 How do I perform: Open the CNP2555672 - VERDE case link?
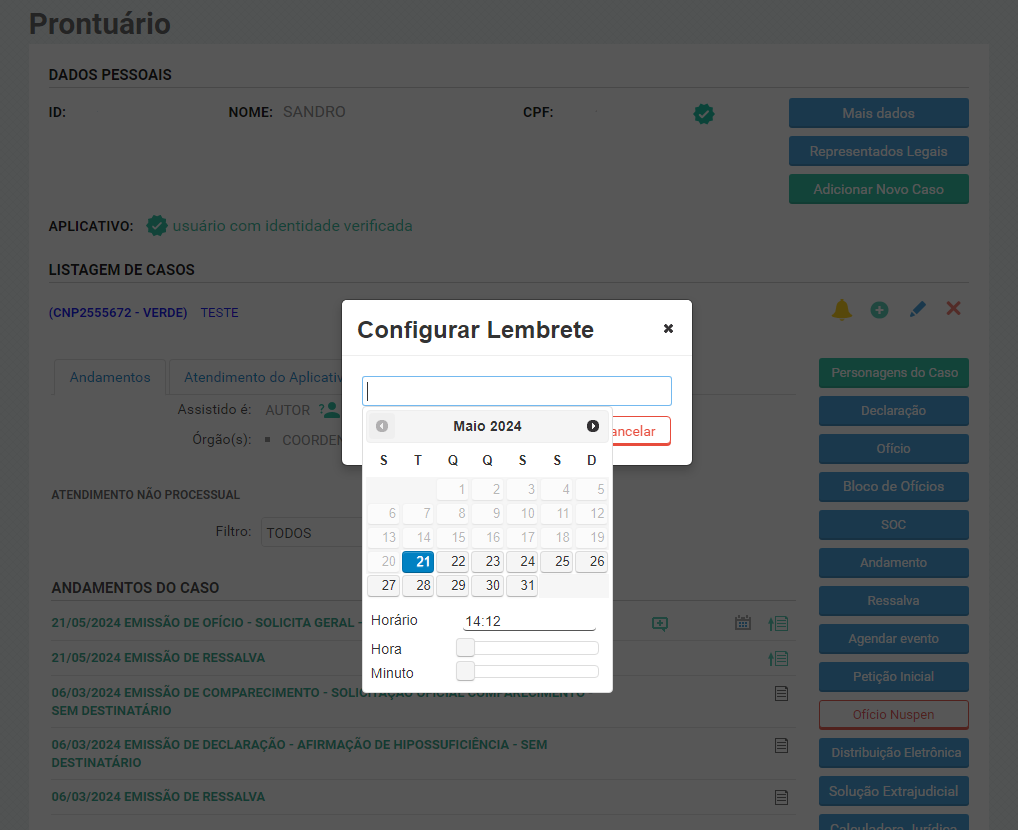click(118, 313)
